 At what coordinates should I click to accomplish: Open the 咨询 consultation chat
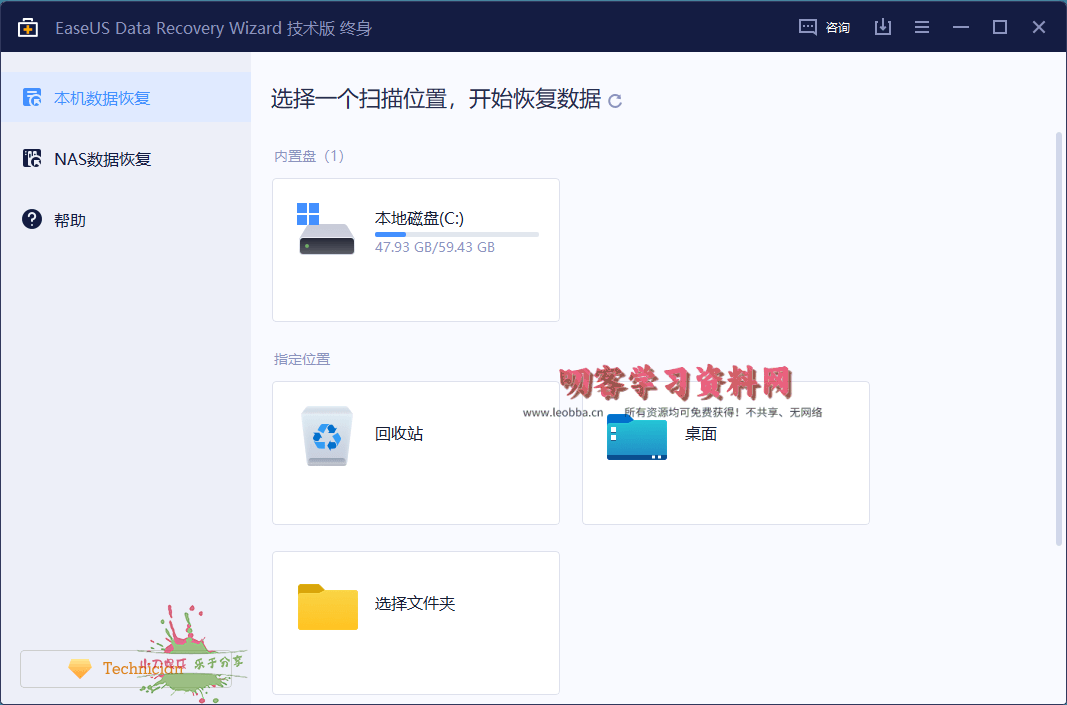824,27
